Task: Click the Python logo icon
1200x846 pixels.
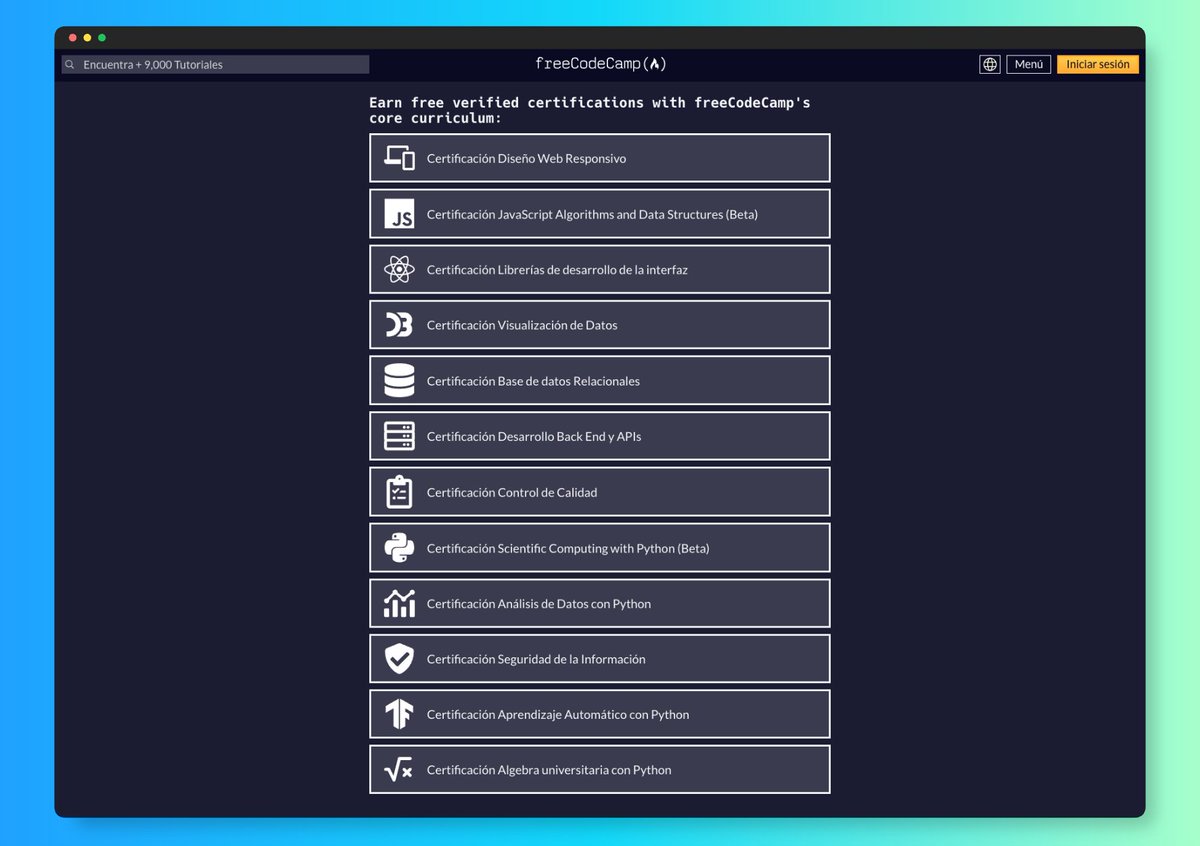Action: [x=399, y=548]
